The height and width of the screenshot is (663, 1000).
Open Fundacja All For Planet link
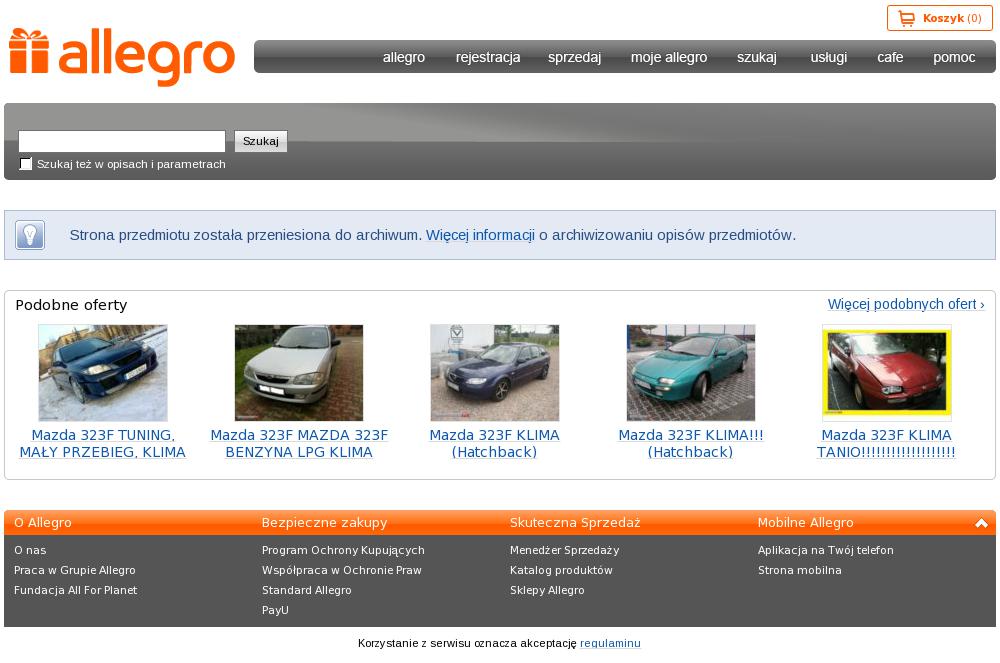click(x=75, y=590)
